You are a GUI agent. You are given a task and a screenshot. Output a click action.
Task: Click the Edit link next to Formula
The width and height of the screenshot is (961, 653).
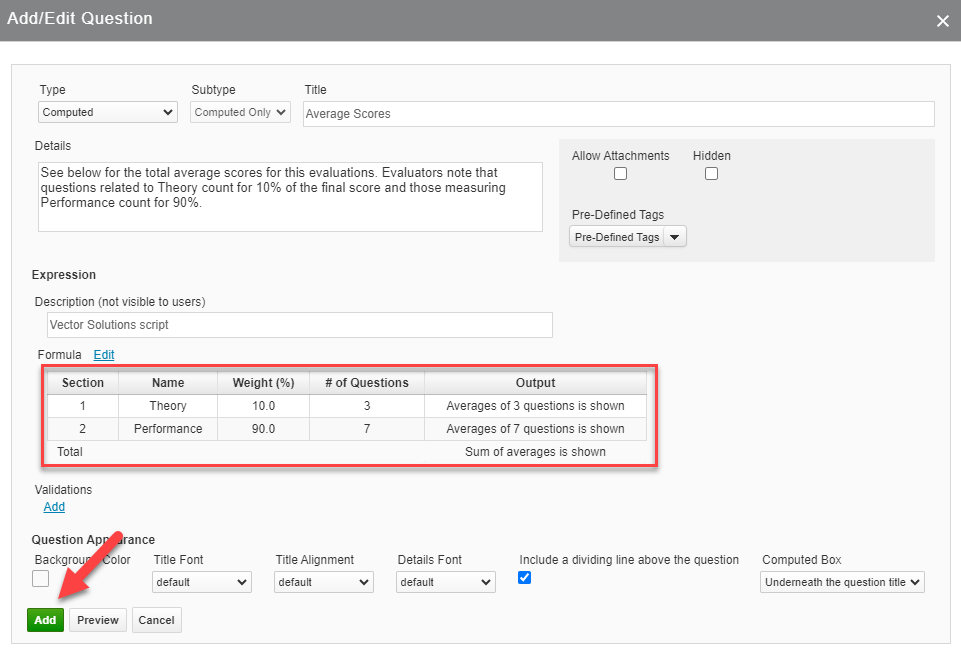coord(104,355)
